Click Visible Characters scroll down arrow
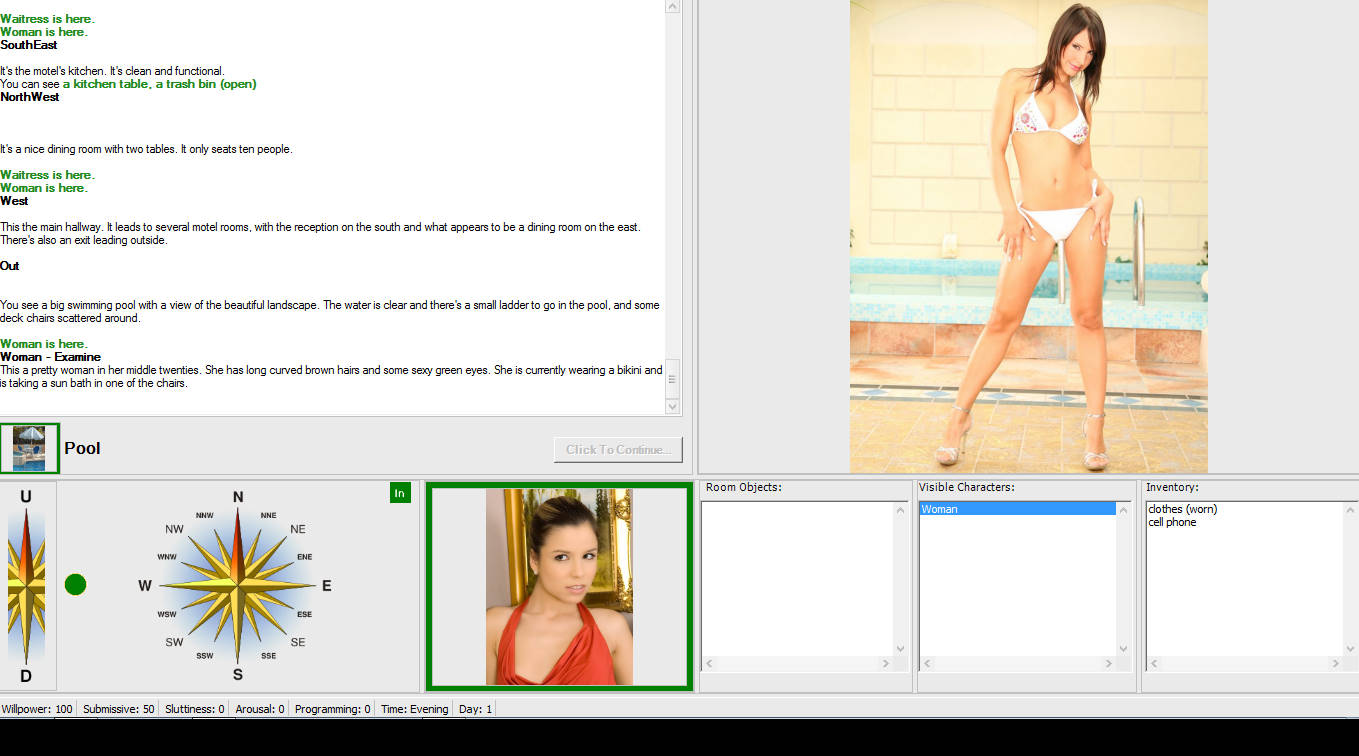 tap(1123, 649)
